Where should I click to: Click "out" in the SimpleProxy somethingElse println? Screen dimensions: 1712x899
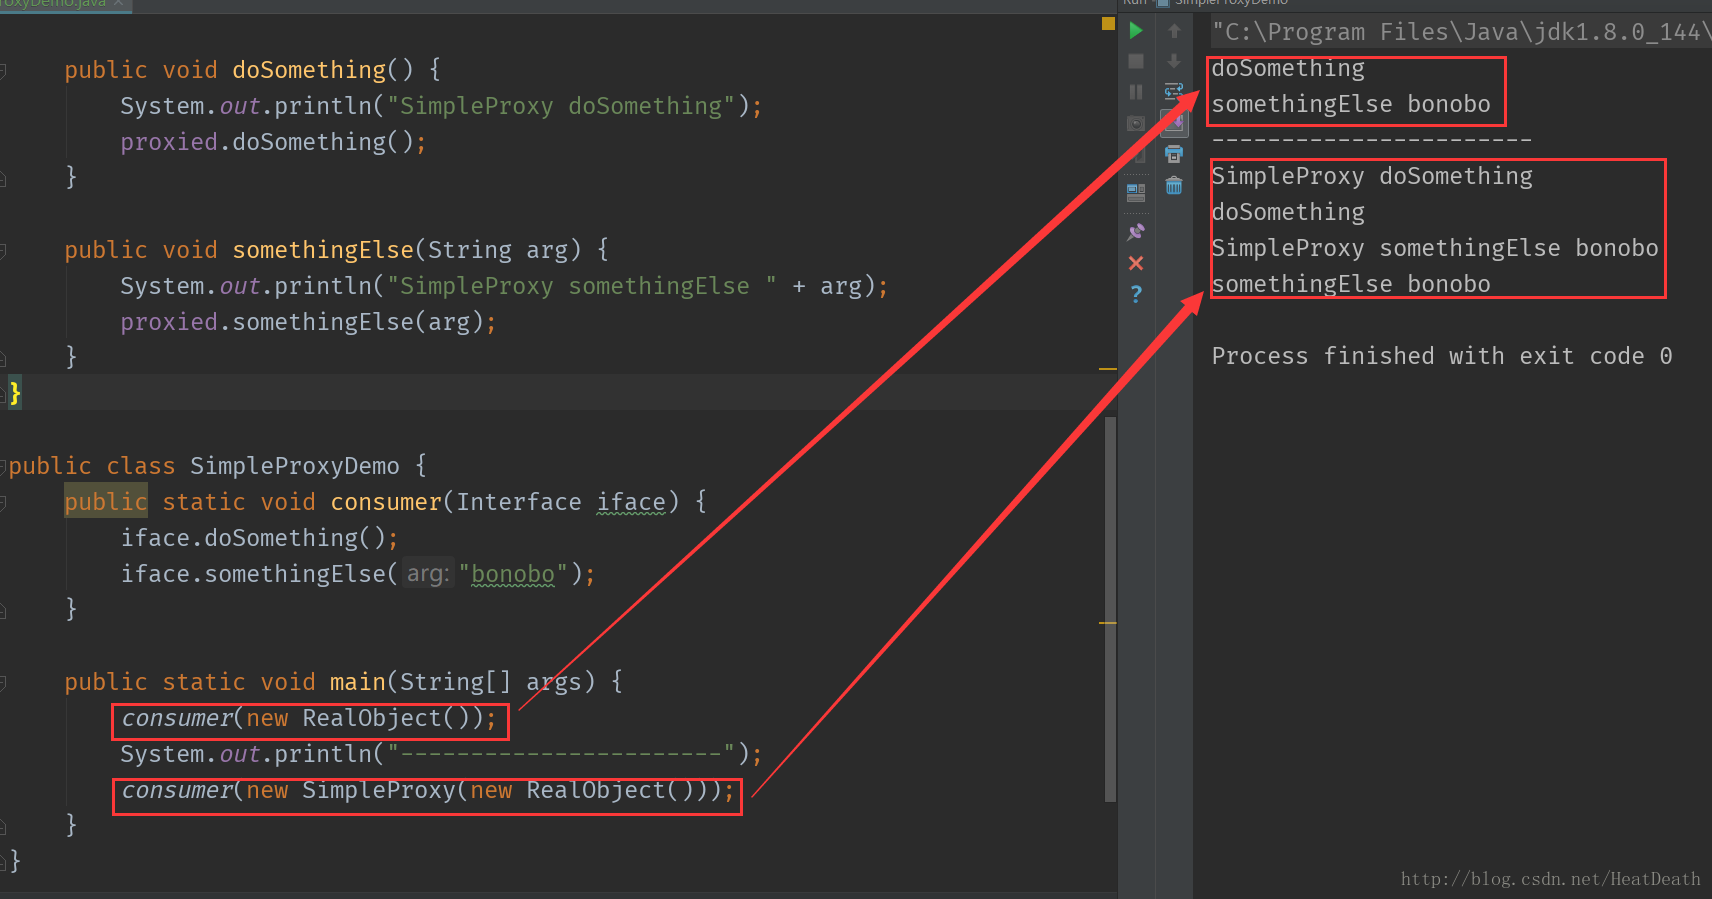click(x=240, y=286)
